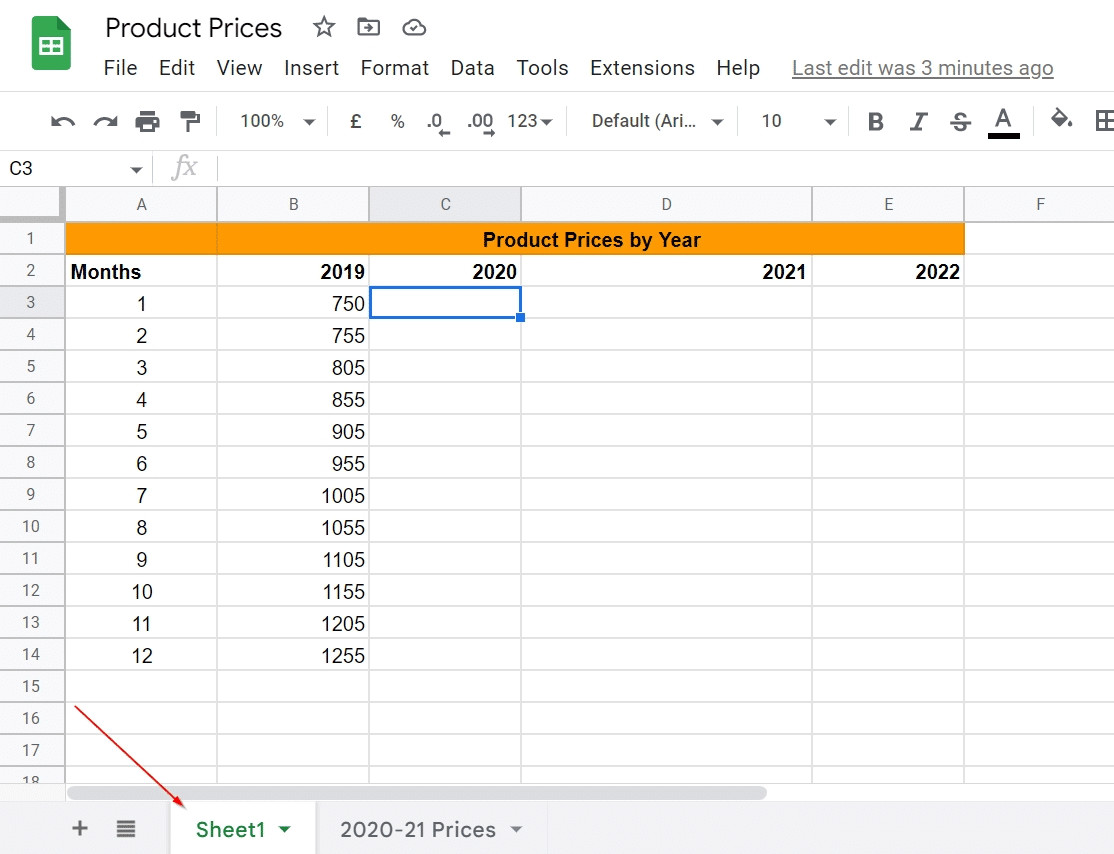Toggle strikethrough formatting
Image resolution: width=1114 pixels, height=854 pixels.
961,122
